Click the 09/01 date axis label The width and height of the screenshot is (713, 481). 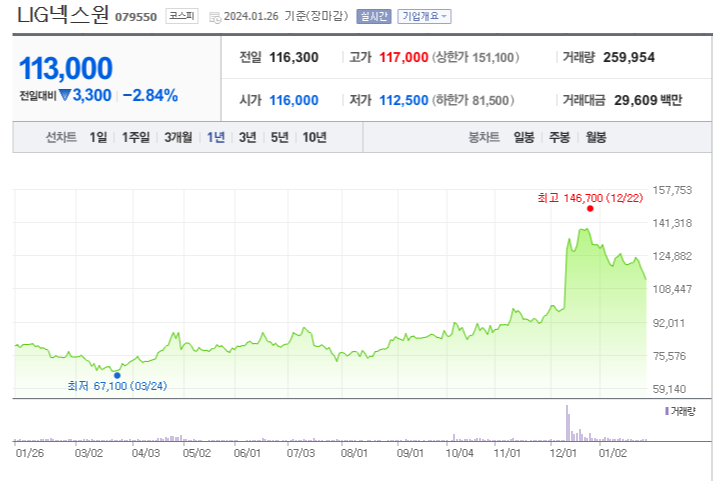[410, 453]
